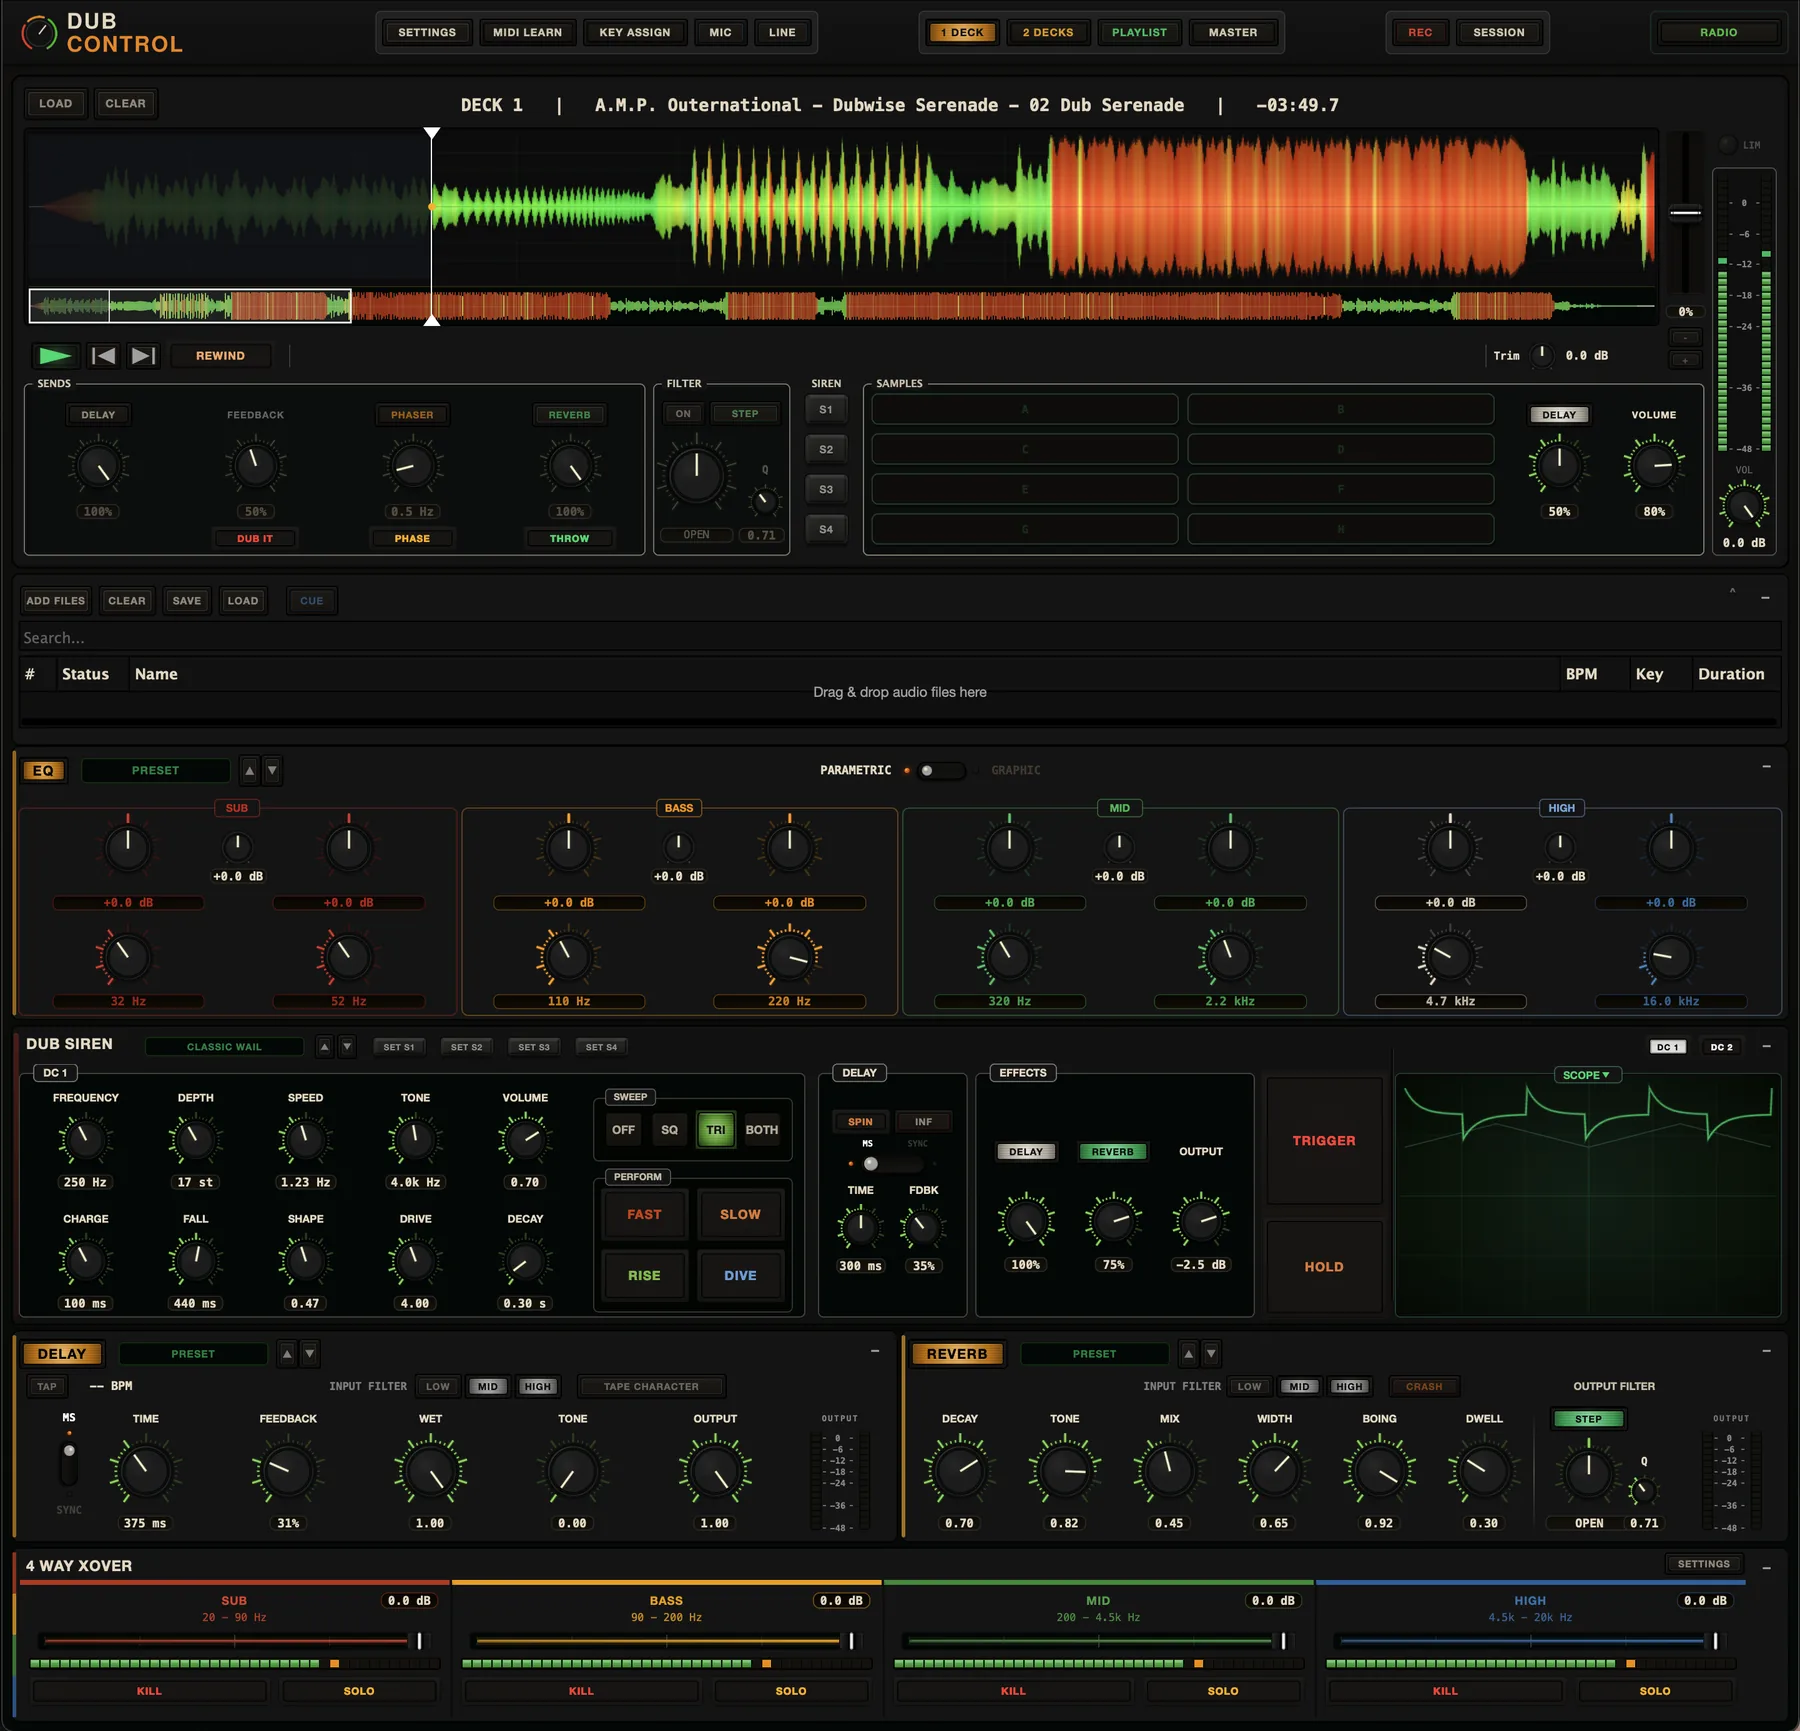This screenshot has width=1800, height=1731.
Task: Skip to the next track
Action: (144, 355)
